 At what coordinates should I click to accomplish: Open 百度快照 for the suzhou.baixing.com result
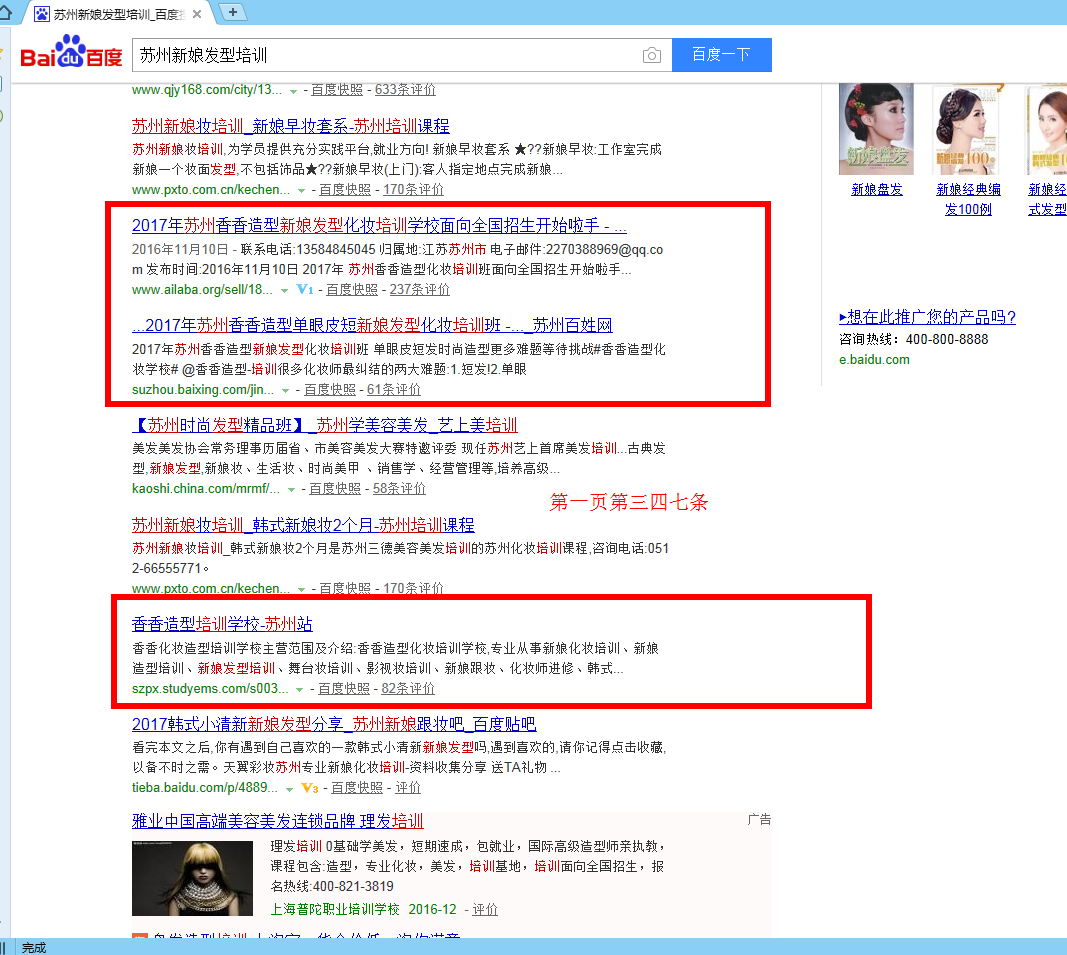click(329, 390)
